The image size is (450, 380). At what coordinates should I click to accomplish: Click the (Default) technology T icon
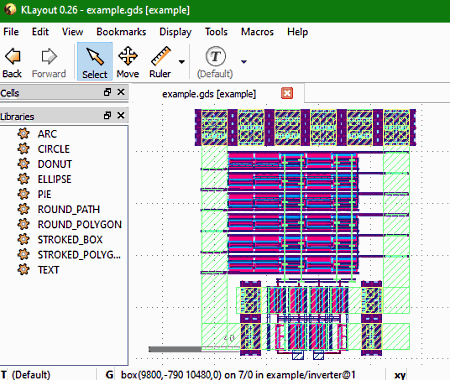pos(215,56)
